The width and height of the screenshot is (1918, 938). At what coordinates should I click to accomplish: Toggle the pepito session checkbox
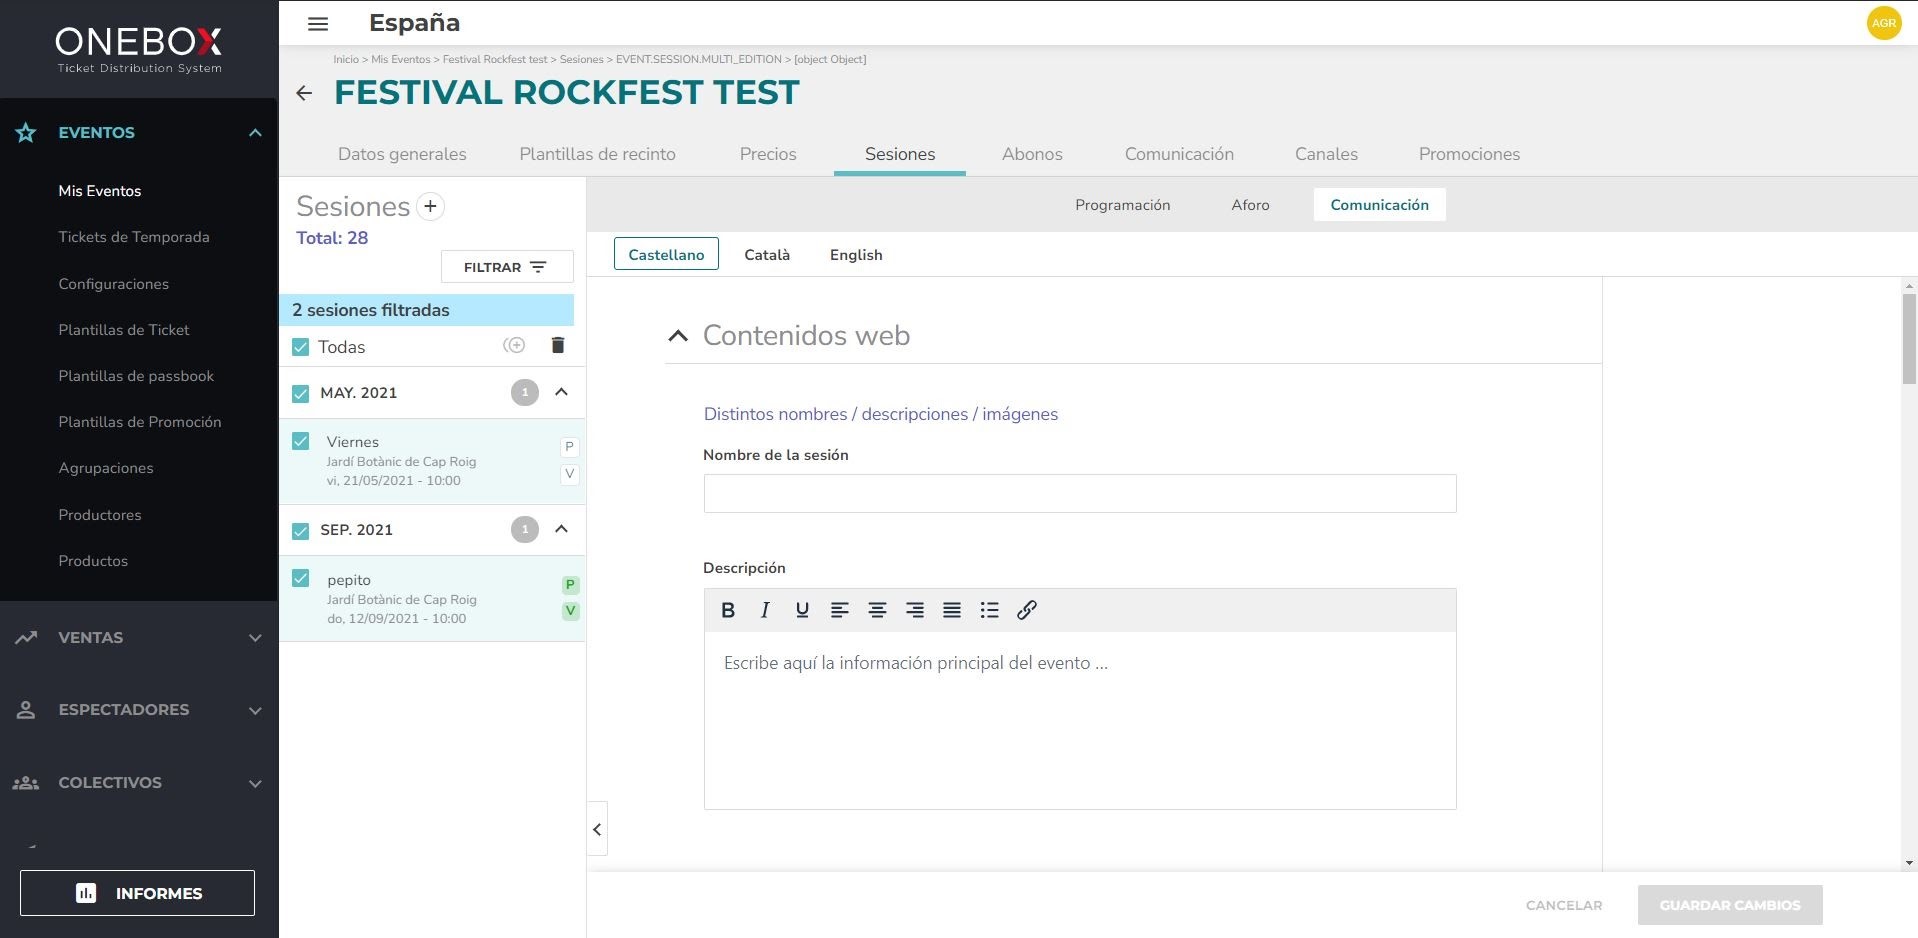pos(300,578)
